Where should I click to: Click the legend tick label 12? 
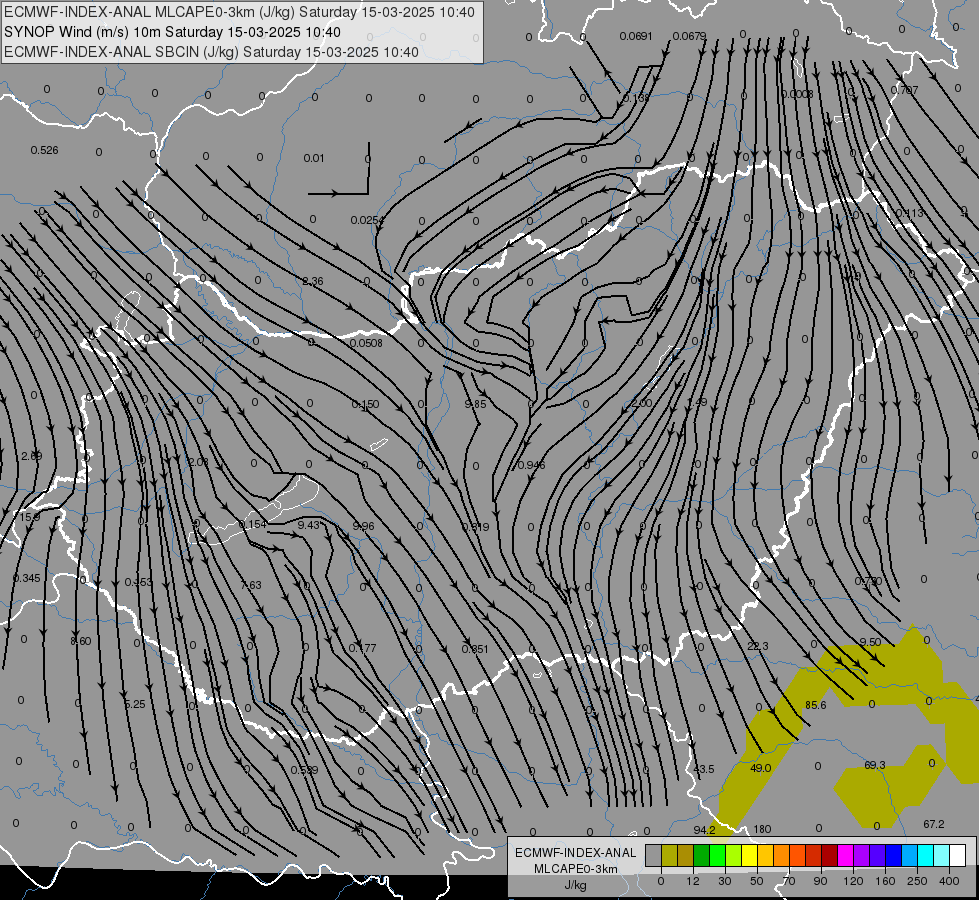point(693,881)
